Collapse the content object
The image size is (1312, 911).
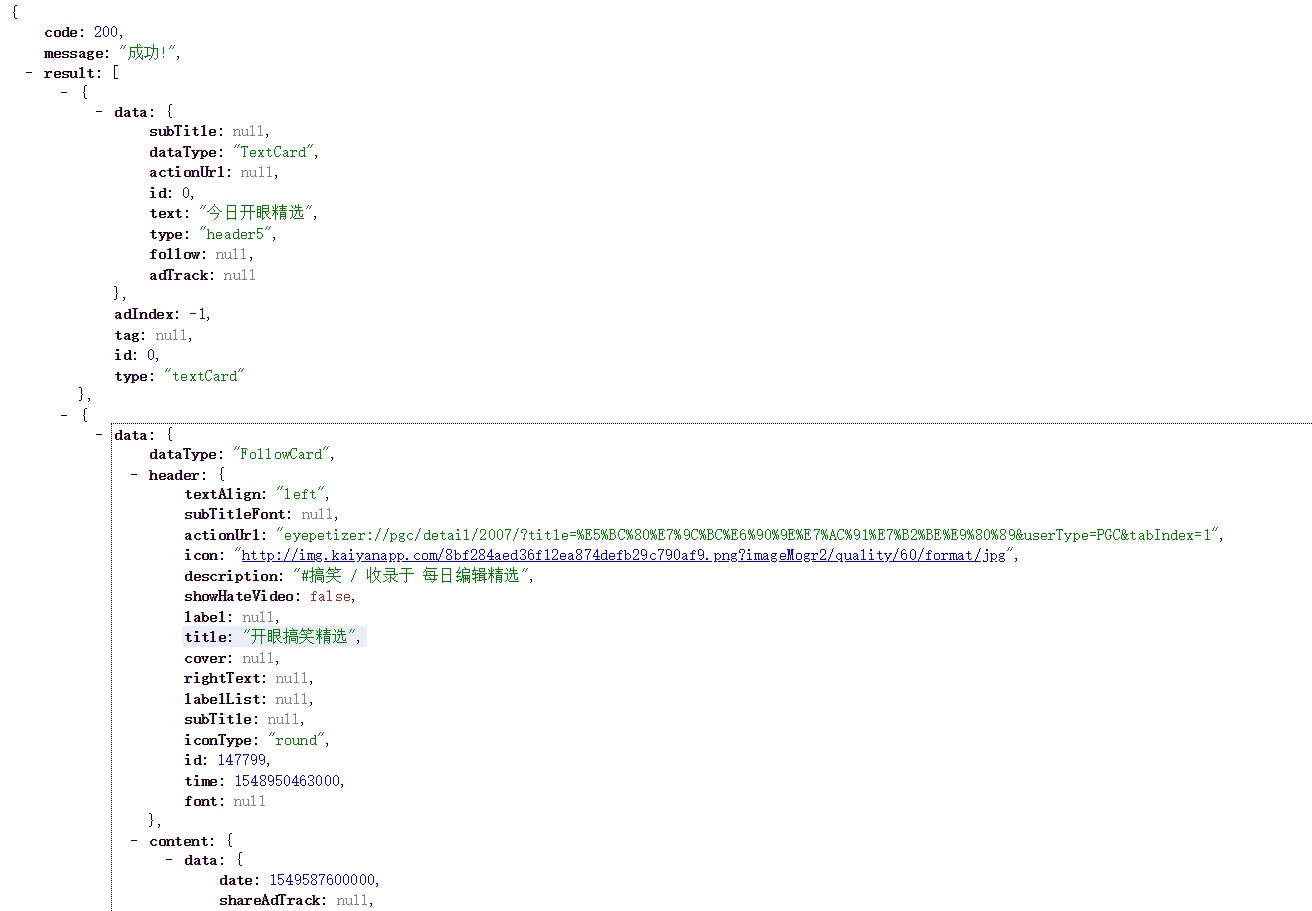(x=134, y=841)
